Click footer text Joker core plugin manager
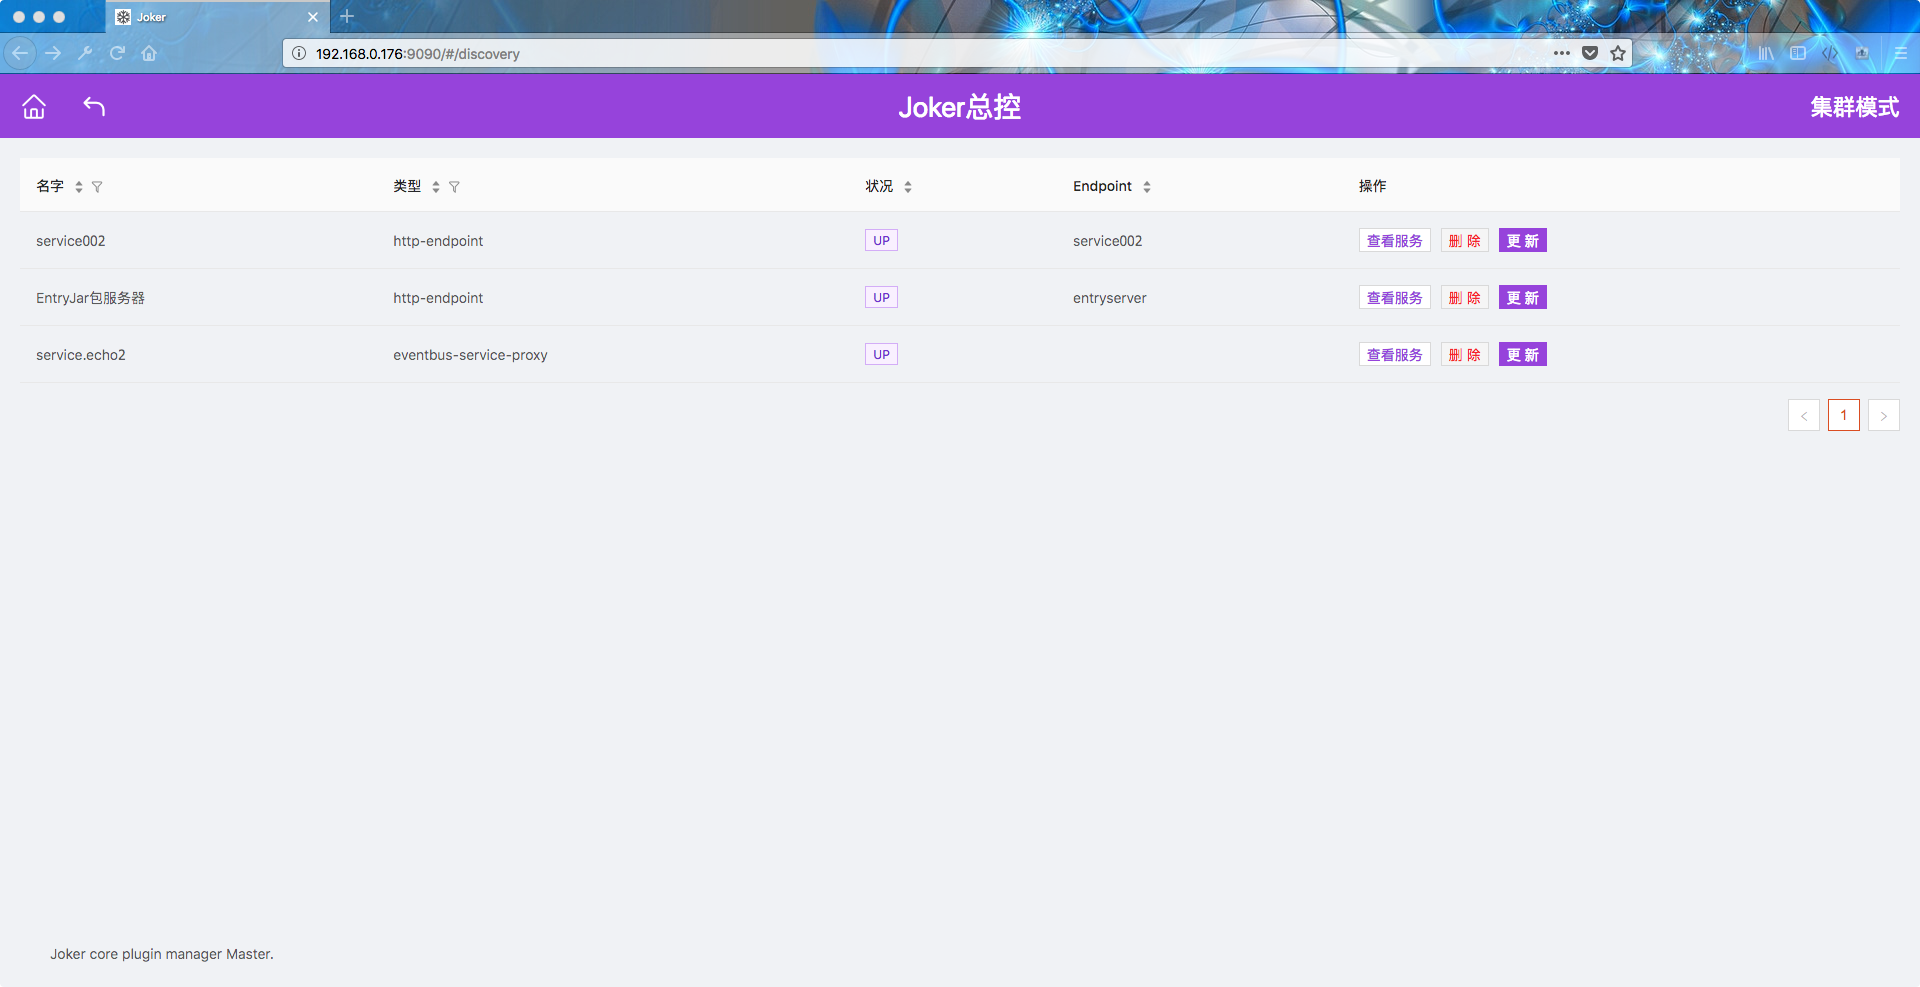 pos(162,954)
